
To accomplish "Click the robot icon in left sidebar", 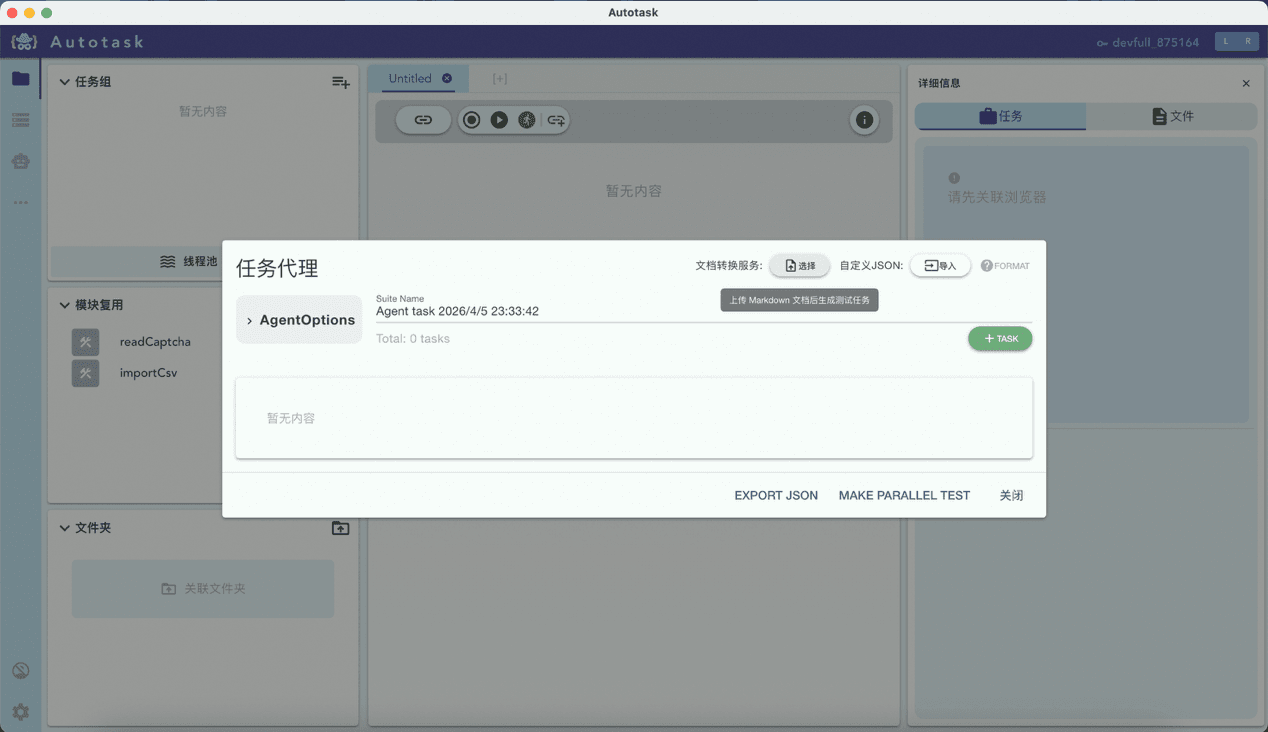I will [21, 161].
